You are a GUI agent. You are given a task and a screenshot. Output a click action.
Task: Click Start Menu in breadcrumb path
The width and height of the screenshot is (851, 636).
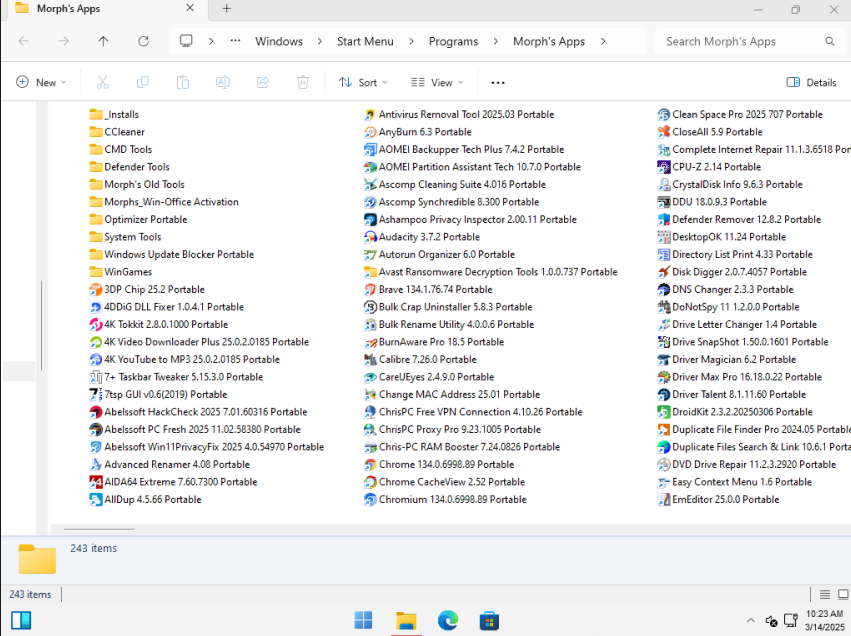365,41
